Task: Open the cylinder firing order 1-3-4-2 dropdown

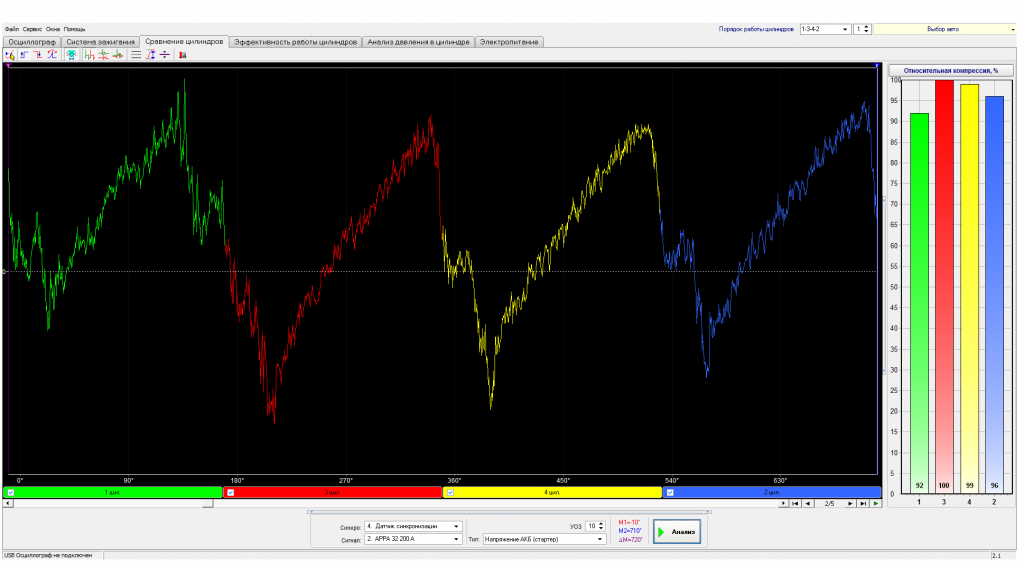Action: point(825,29)
